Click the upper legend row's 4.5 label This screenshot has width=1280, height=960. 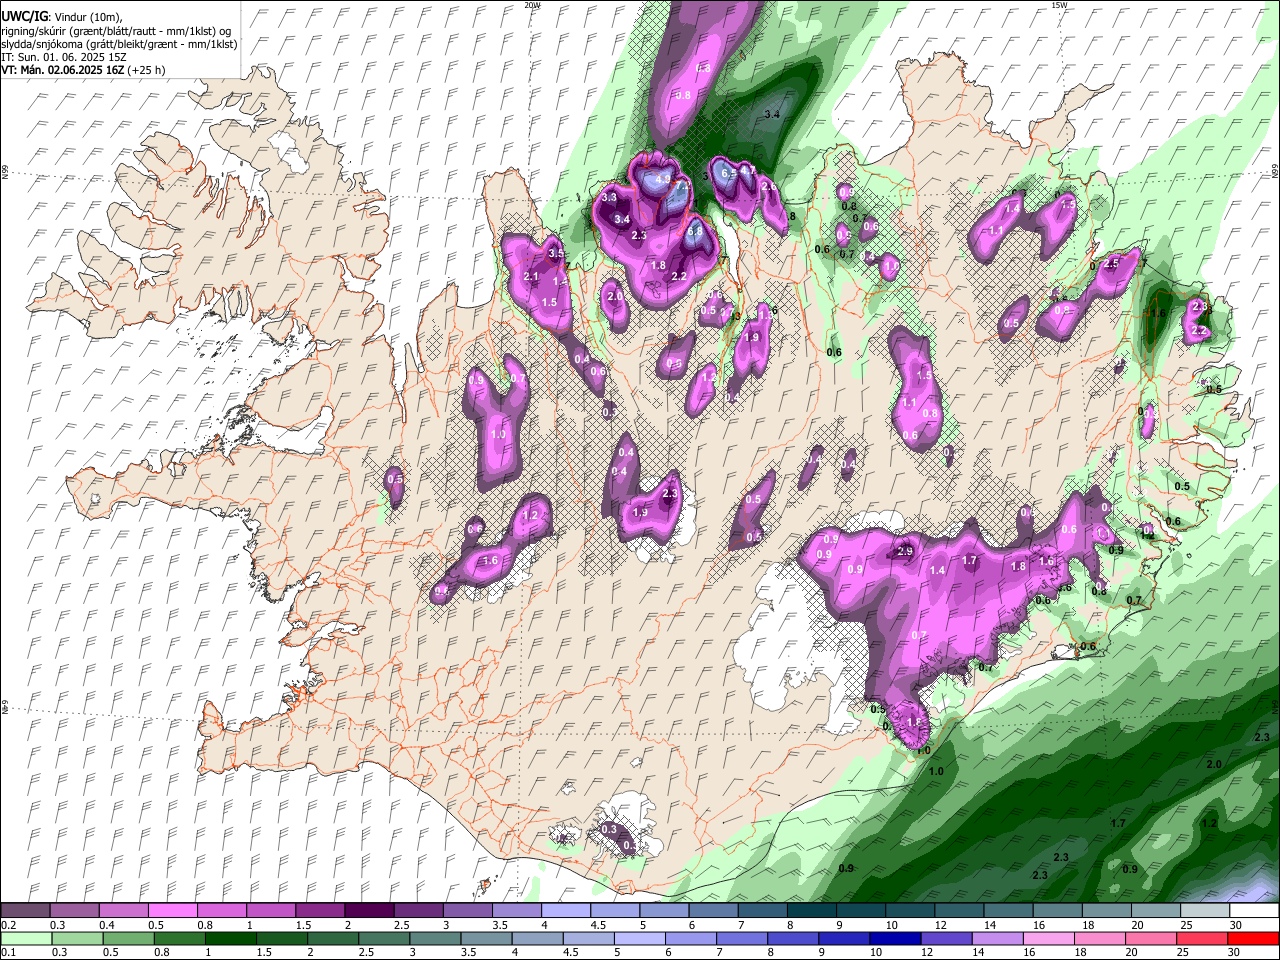[x=598, y=925]
